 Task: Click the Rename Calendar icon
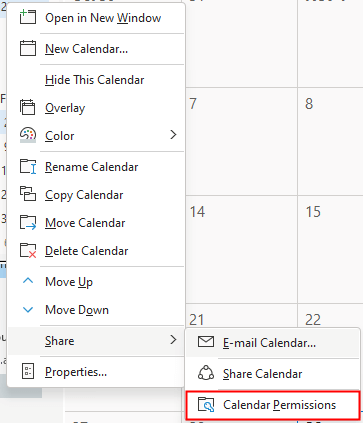click(28, 167)
